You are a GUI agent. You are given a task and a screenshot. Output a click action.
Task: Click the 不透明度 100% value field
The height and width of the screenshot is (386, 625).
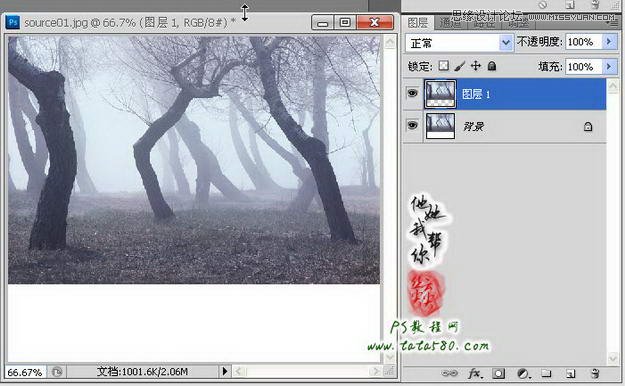(584, 41)
